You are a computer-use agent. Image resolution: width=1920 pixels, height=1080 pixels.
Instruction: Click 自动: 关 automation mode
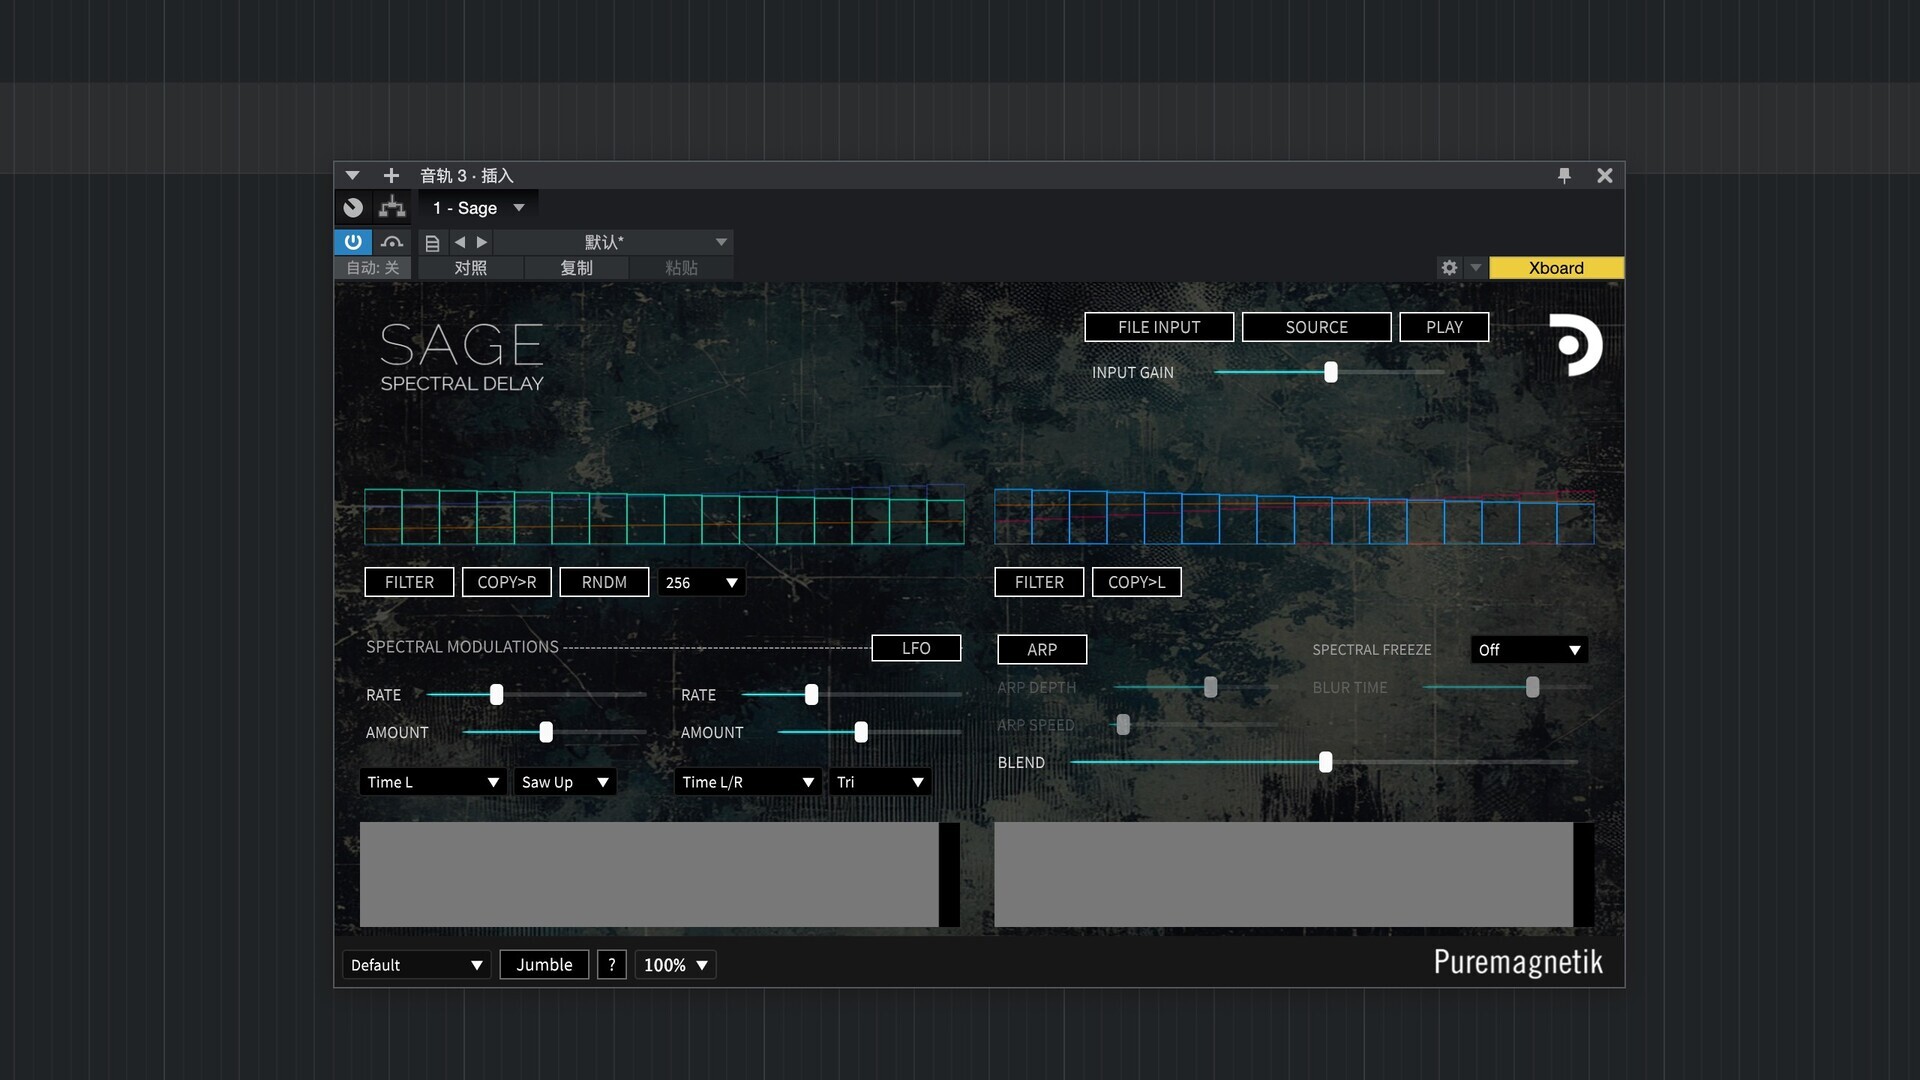tap(373, 268)
